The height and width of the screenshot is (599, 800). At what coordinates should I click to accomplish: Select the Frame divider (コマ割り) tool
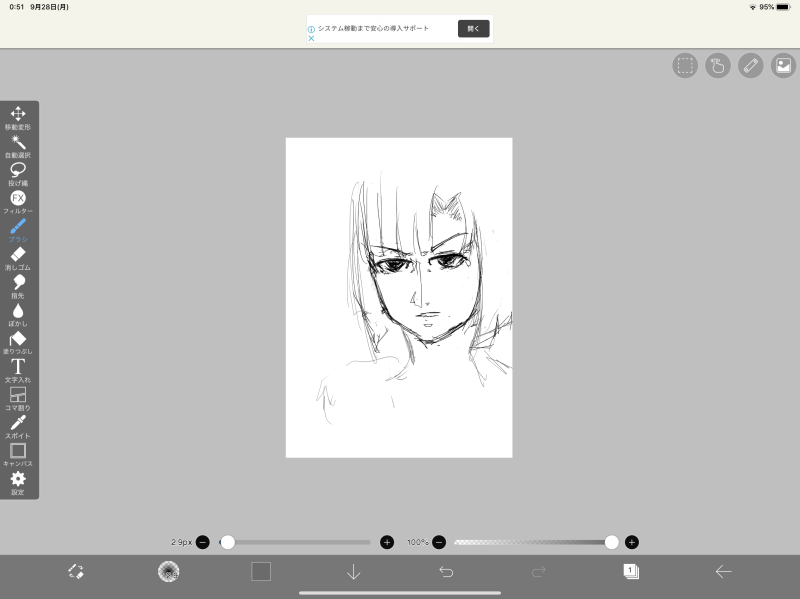[x=18, y=398]
